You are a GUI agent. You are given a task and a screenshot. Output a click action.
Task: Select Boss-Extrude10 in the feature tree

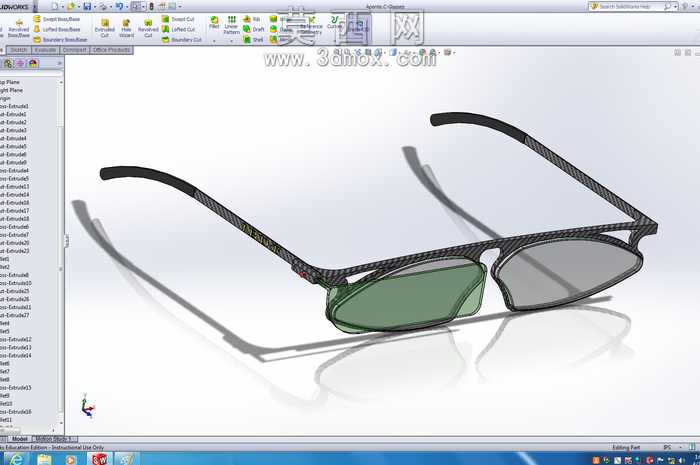pyautogui.click(x=16, y=283)
